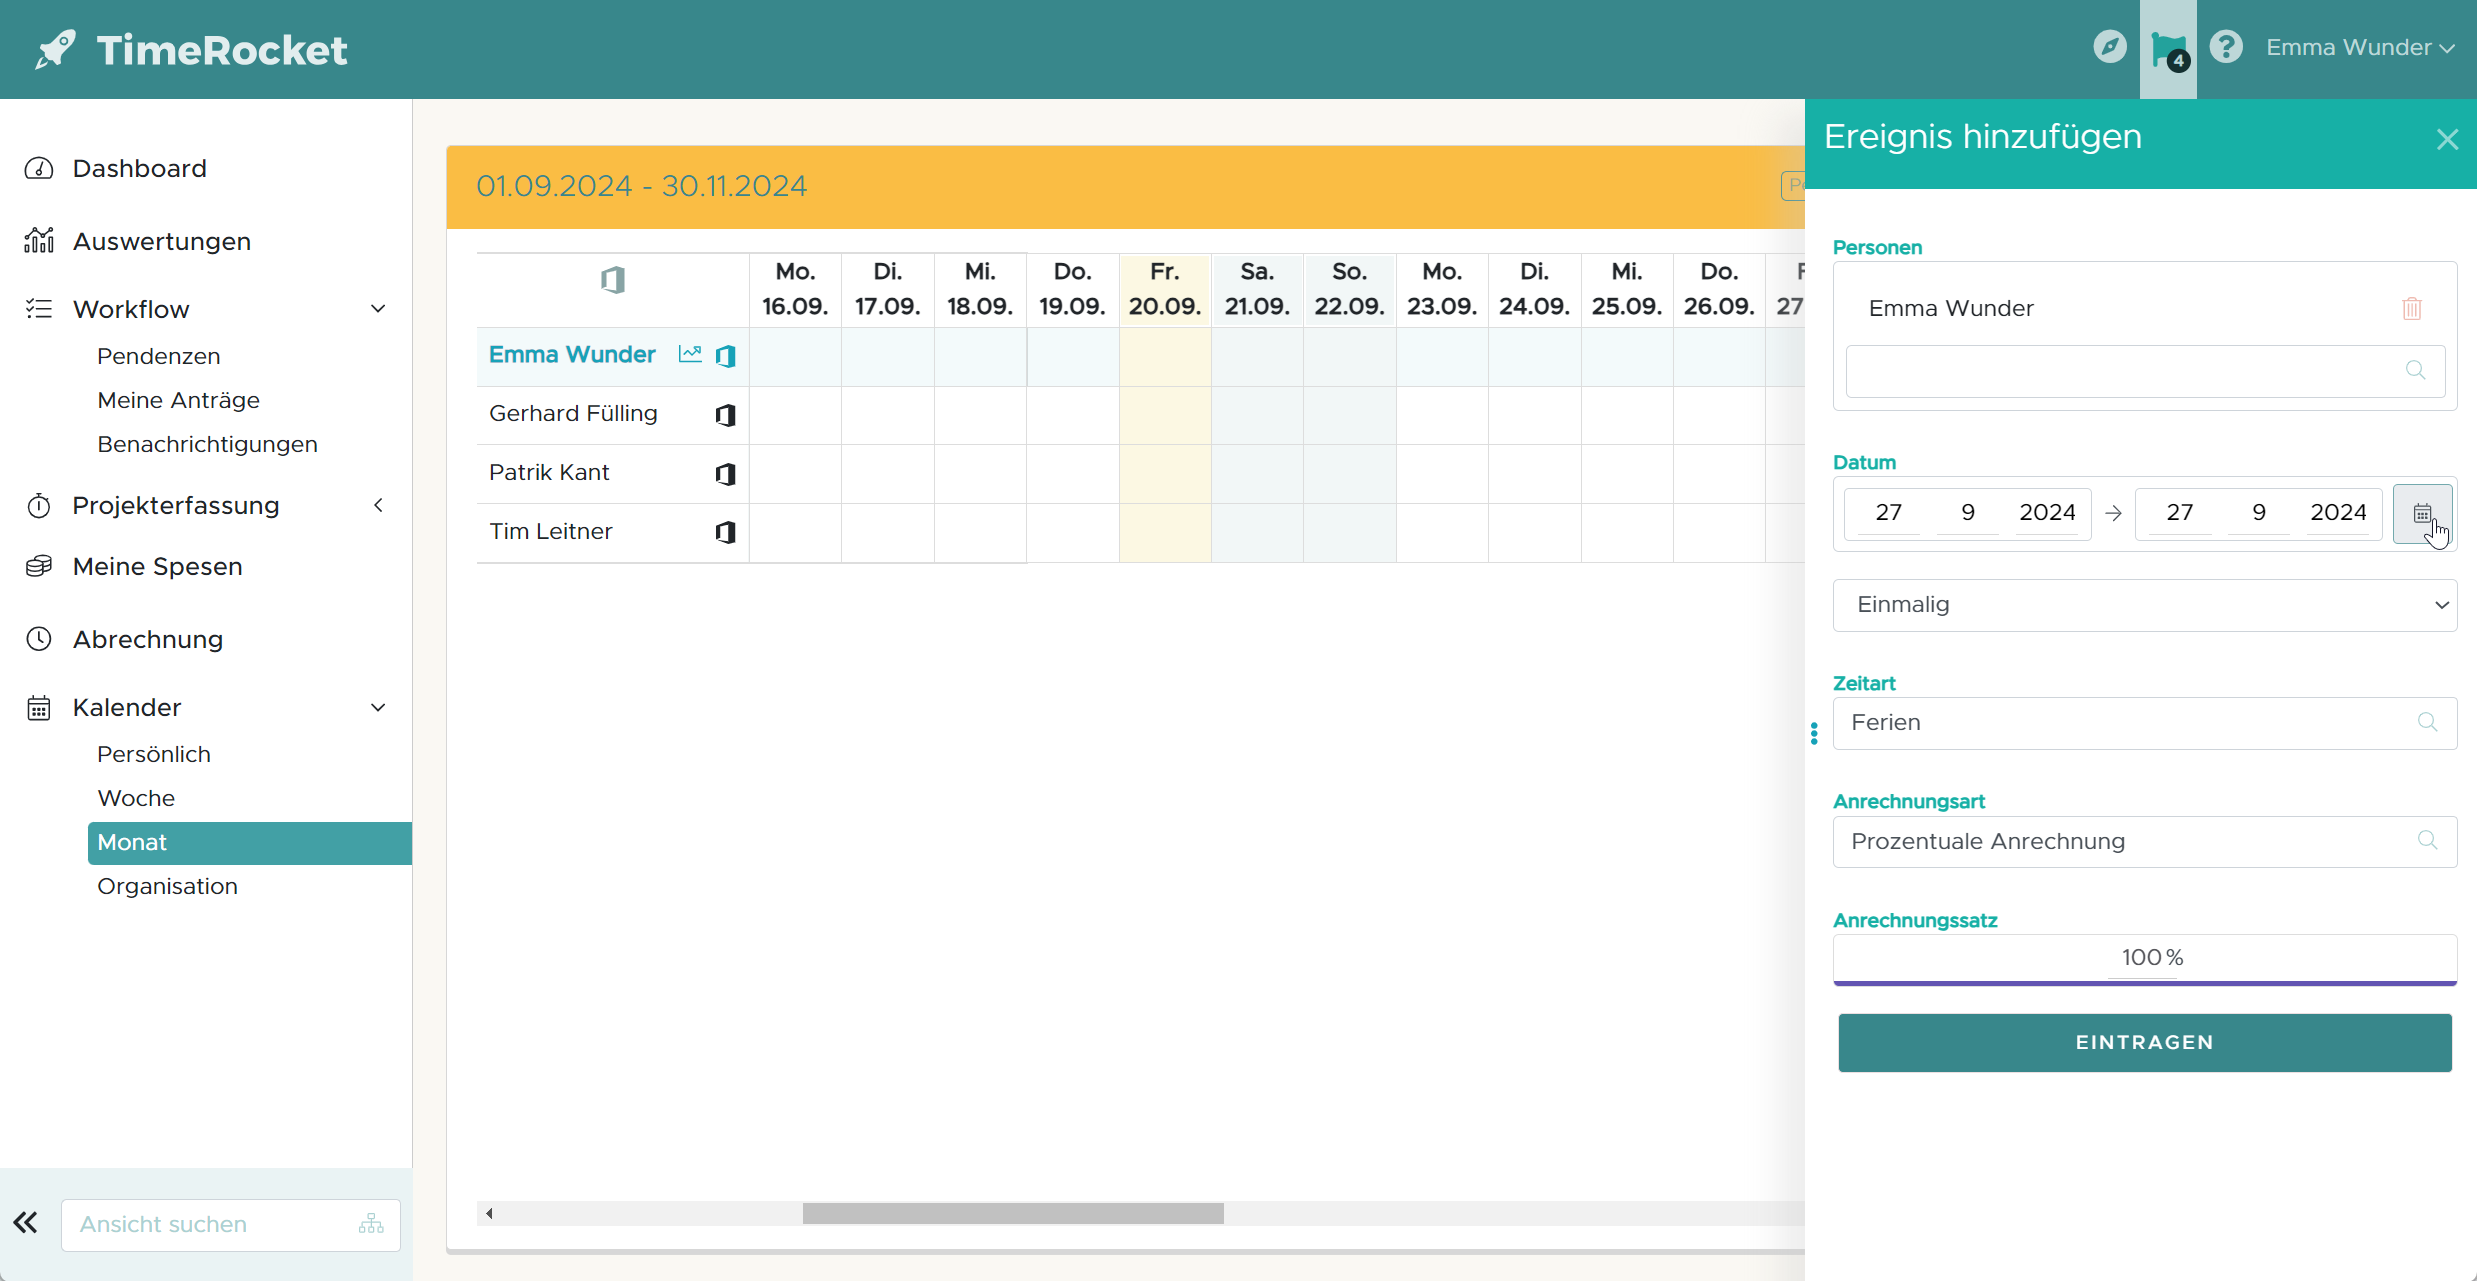Click the building icon next to Patrik Kant
The image size is (2477, 1281).
pyautogui.click(x=726, y=474)
